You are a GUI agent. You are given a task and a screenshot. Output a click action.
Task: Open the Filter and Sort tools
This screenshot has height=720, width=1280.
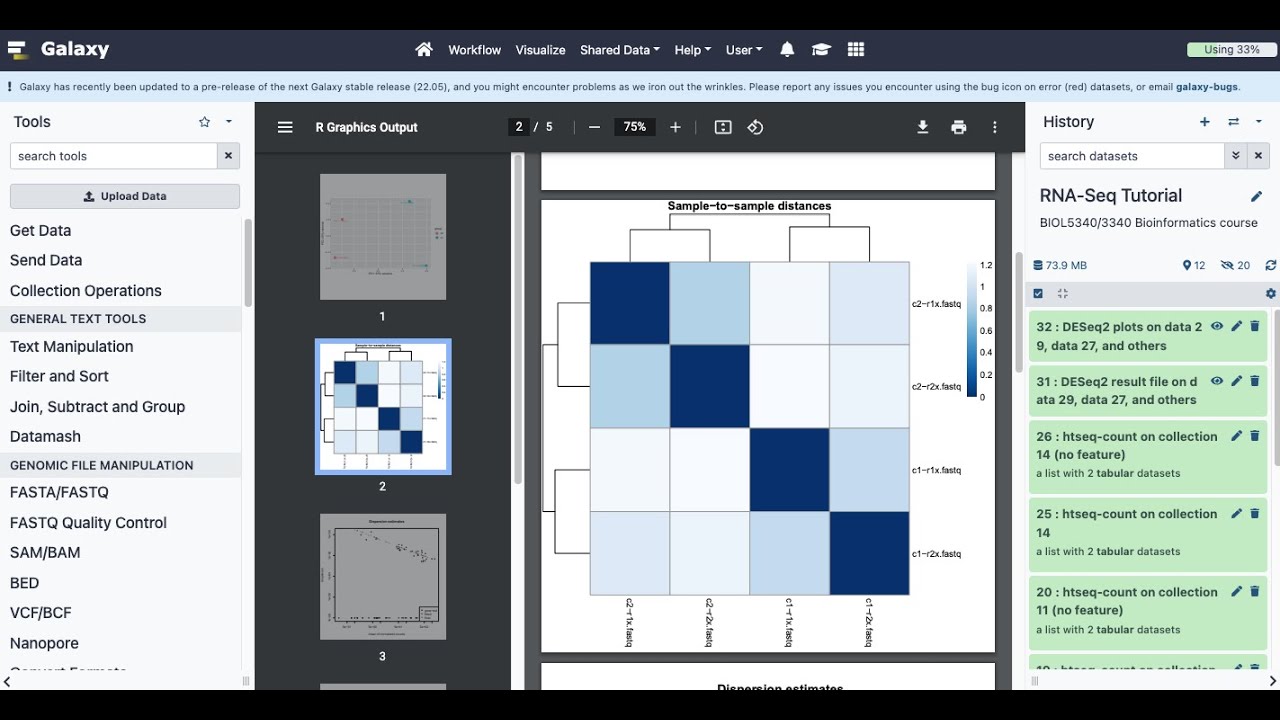coord(59,376)
